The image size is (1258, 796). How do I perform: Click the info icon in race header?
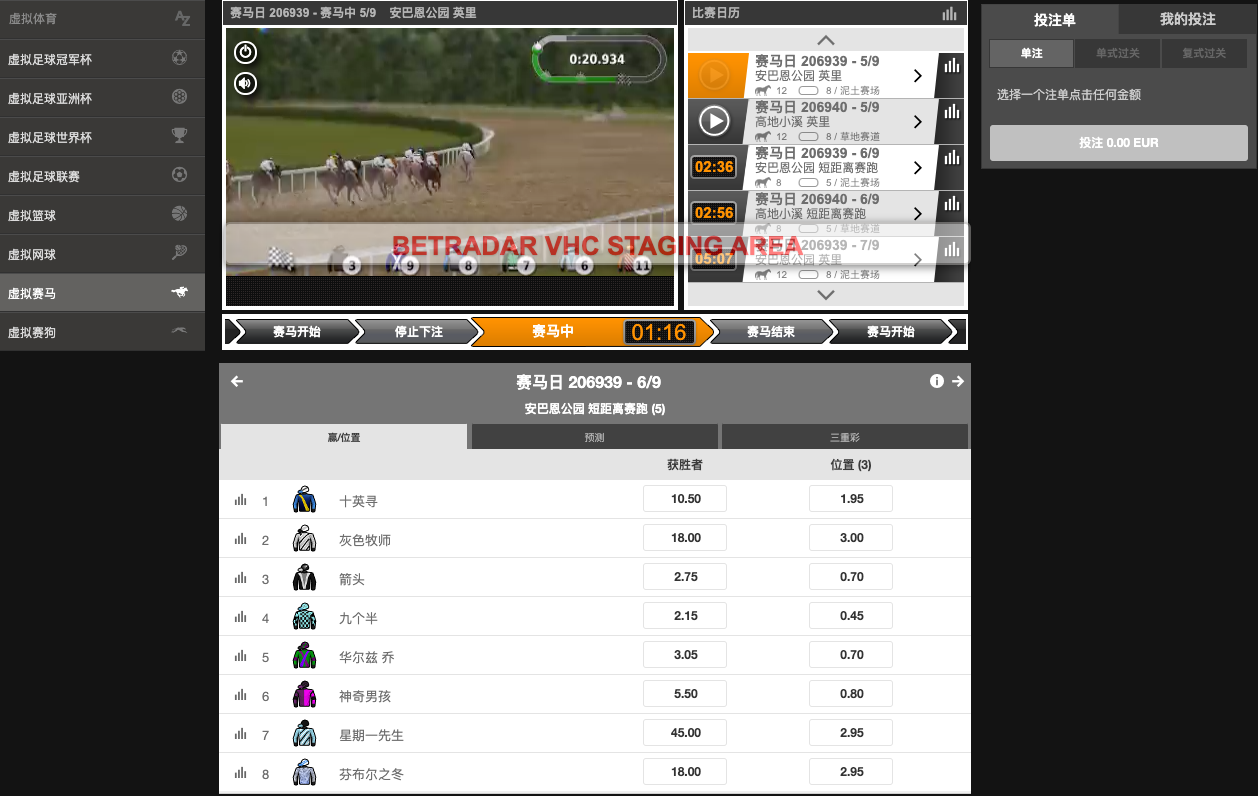(x=936, y=381)
